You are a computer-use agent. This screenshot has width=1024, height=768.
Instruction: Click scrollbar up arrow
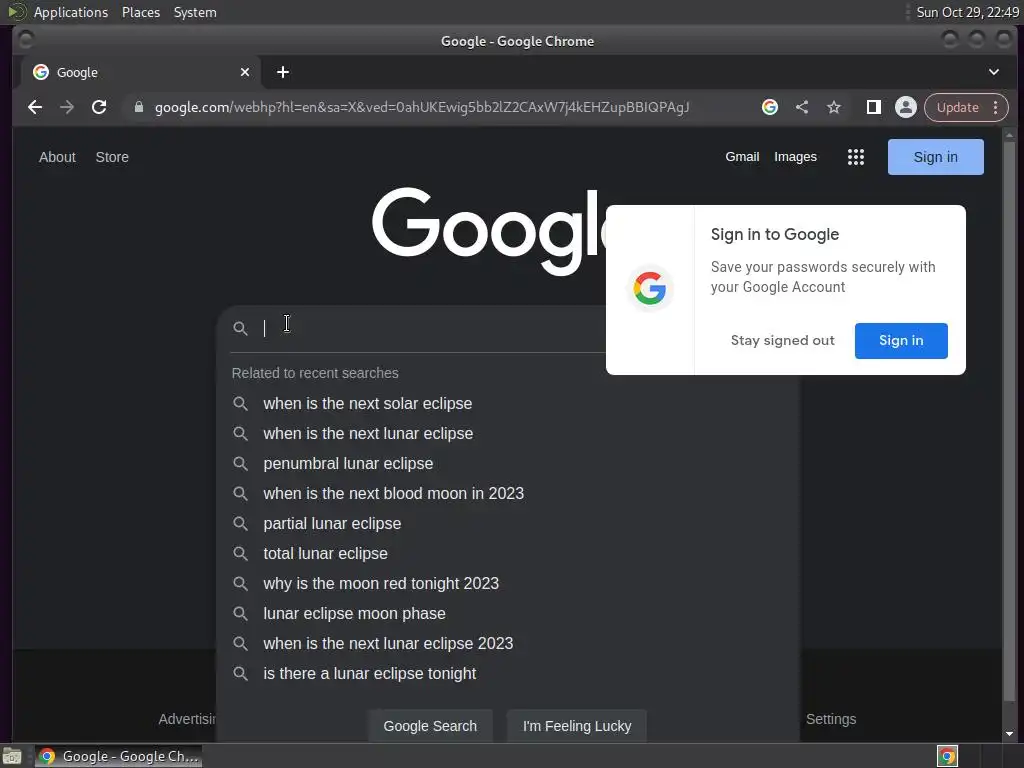click(x=1010, y=135)
